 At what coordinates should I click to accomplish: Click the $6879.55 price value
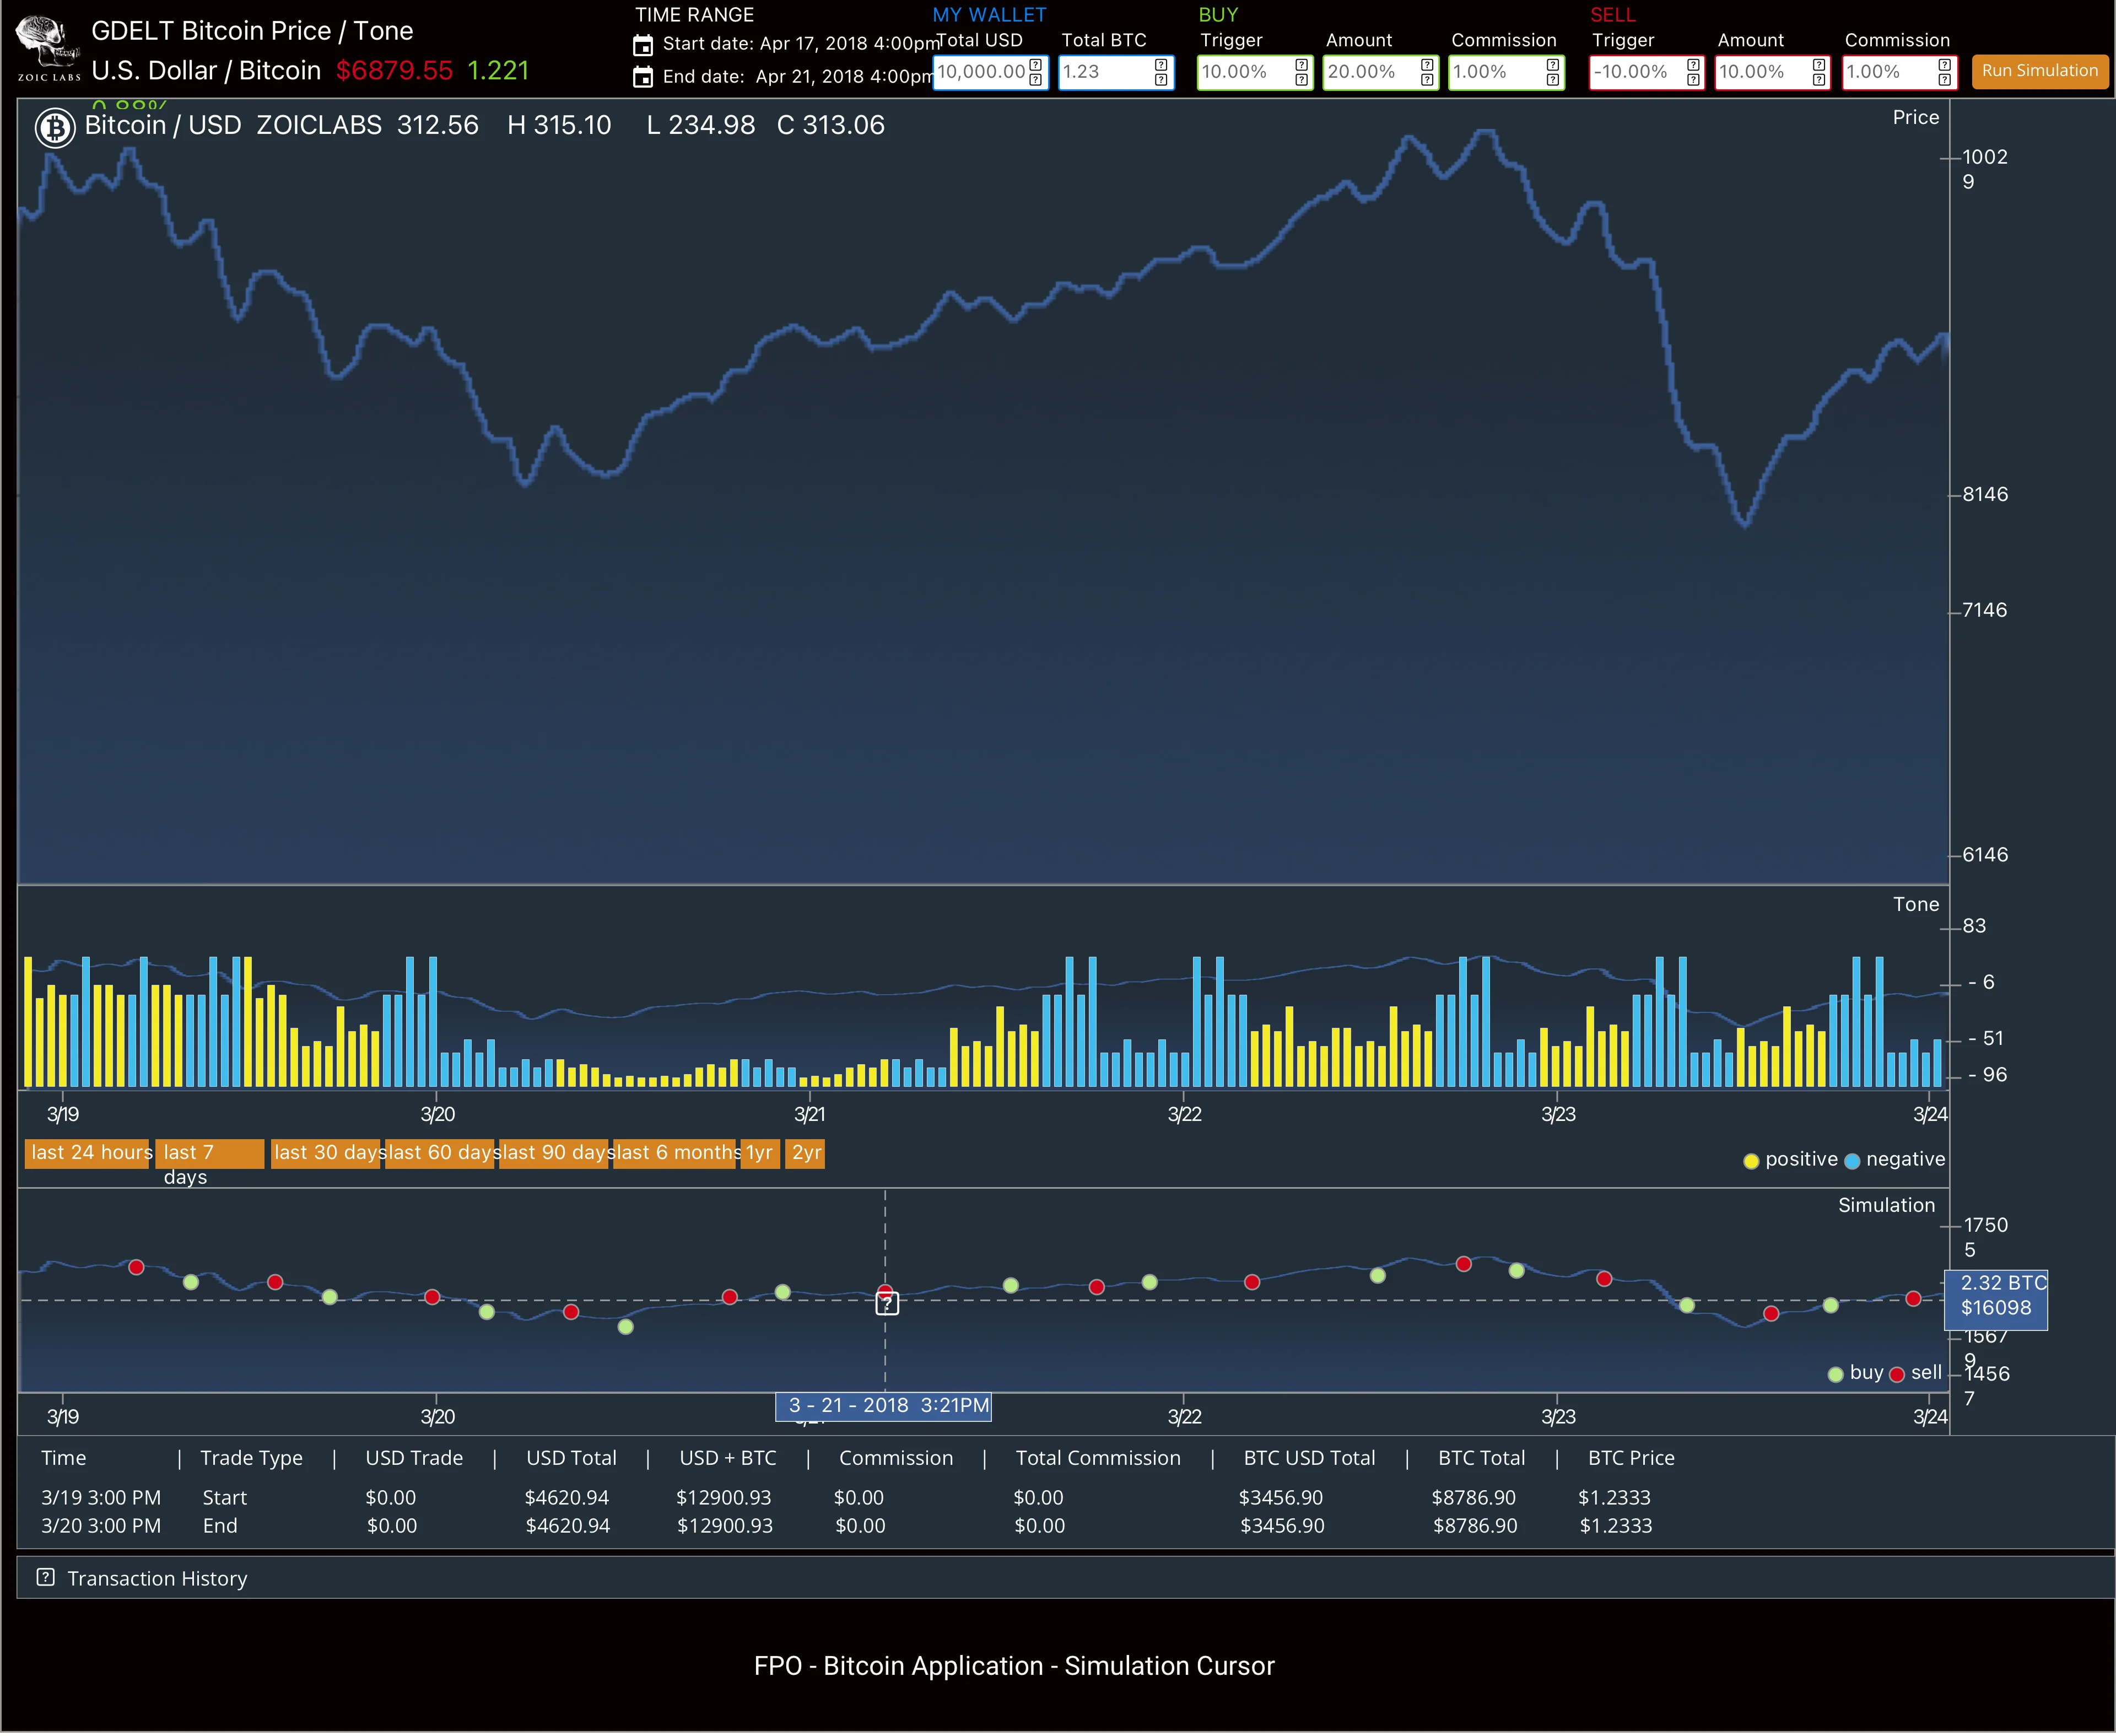[x=394, y=71]
